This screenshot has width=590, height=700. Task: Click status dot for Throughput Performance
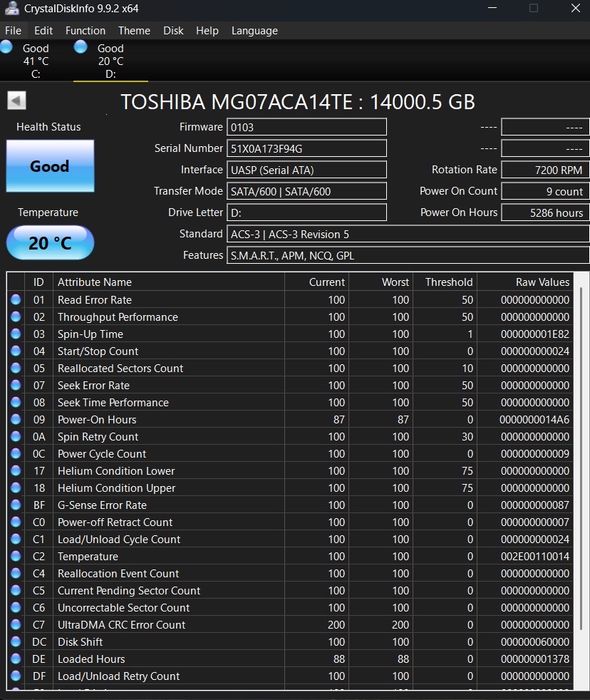tap(16, 317)
